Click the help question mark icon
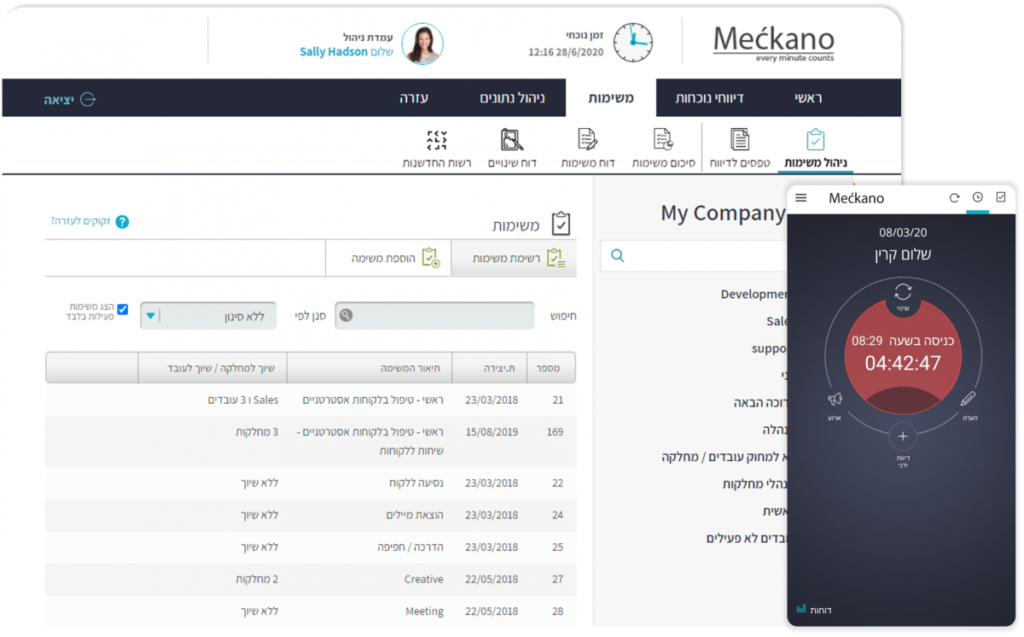This screenshot has width=1024, height=637. (x=122, y=222)
